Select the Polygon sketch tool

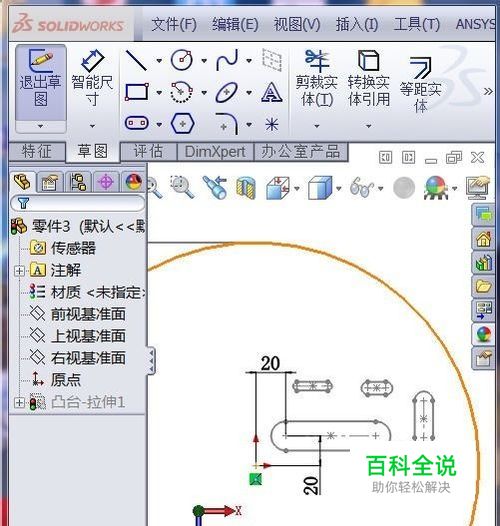[x=183, y=123]
